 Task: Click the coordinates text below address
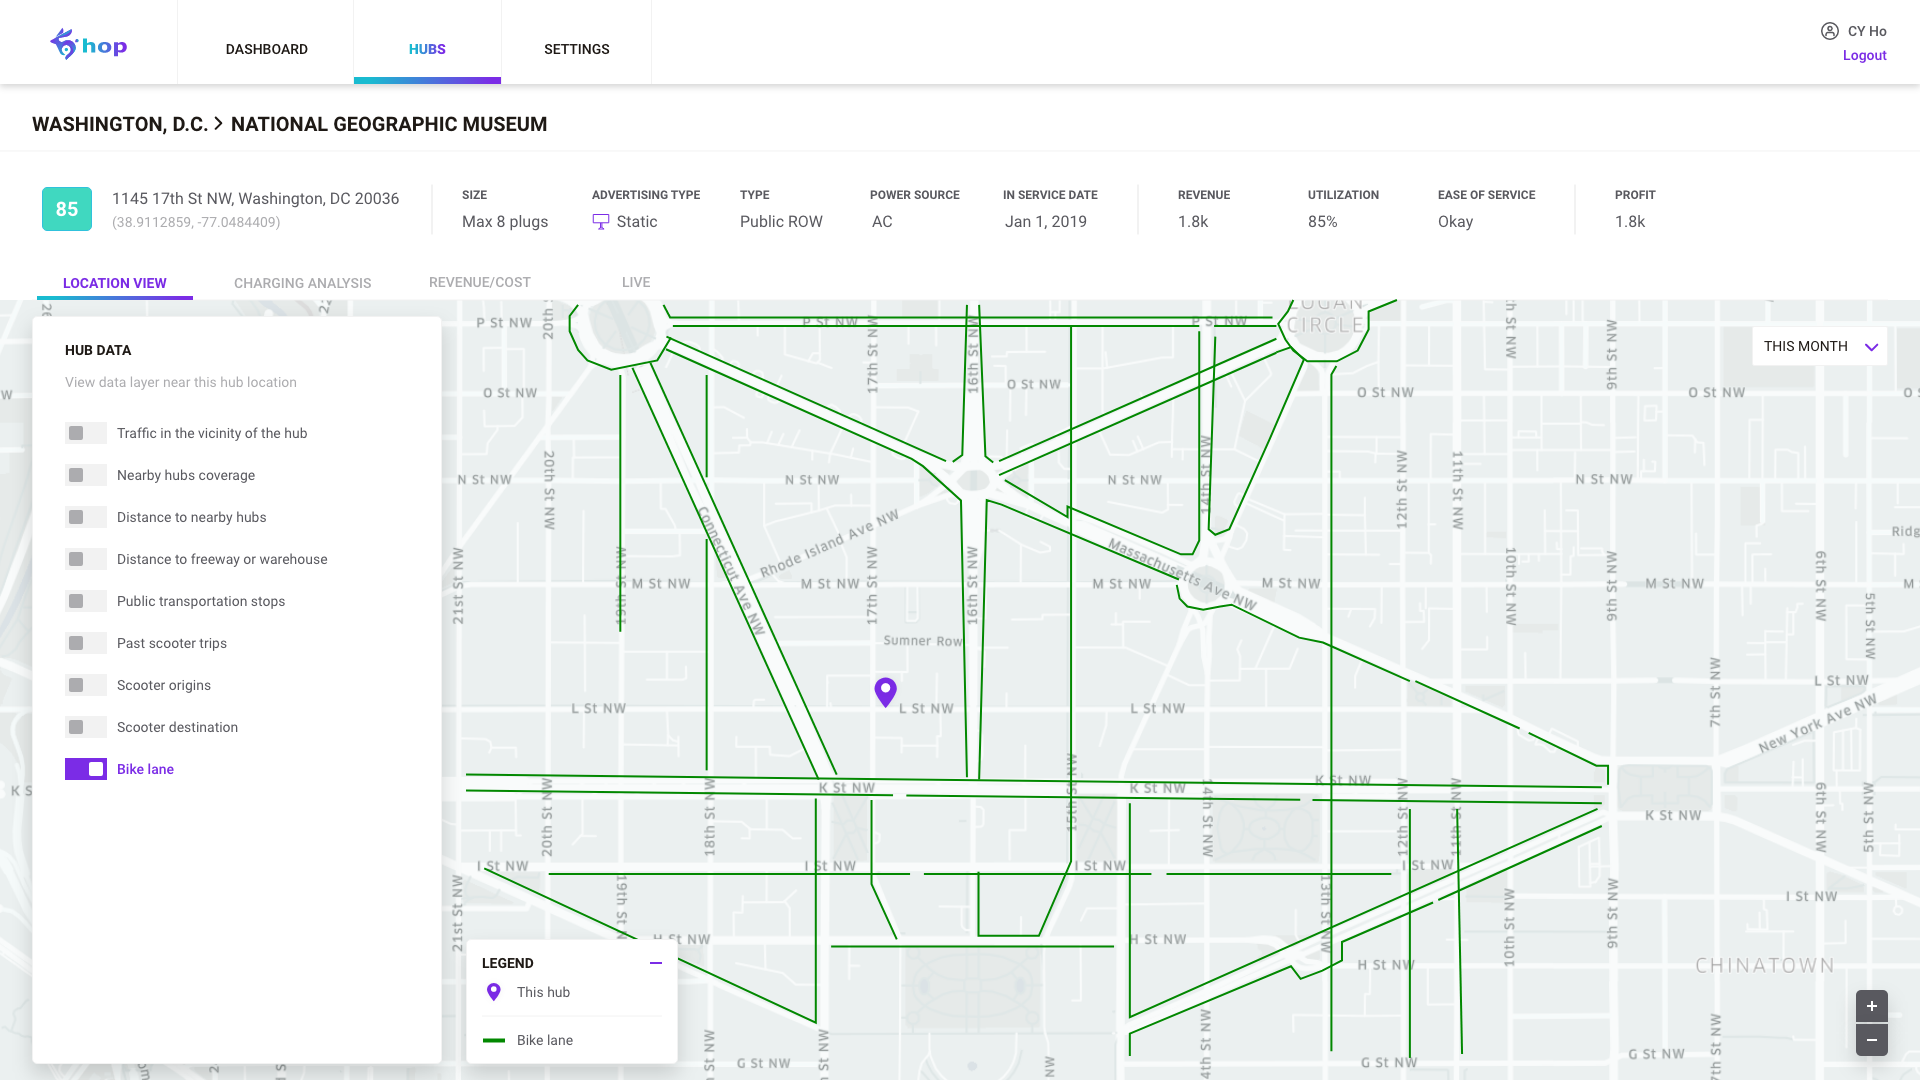click(x=196, y=222)
